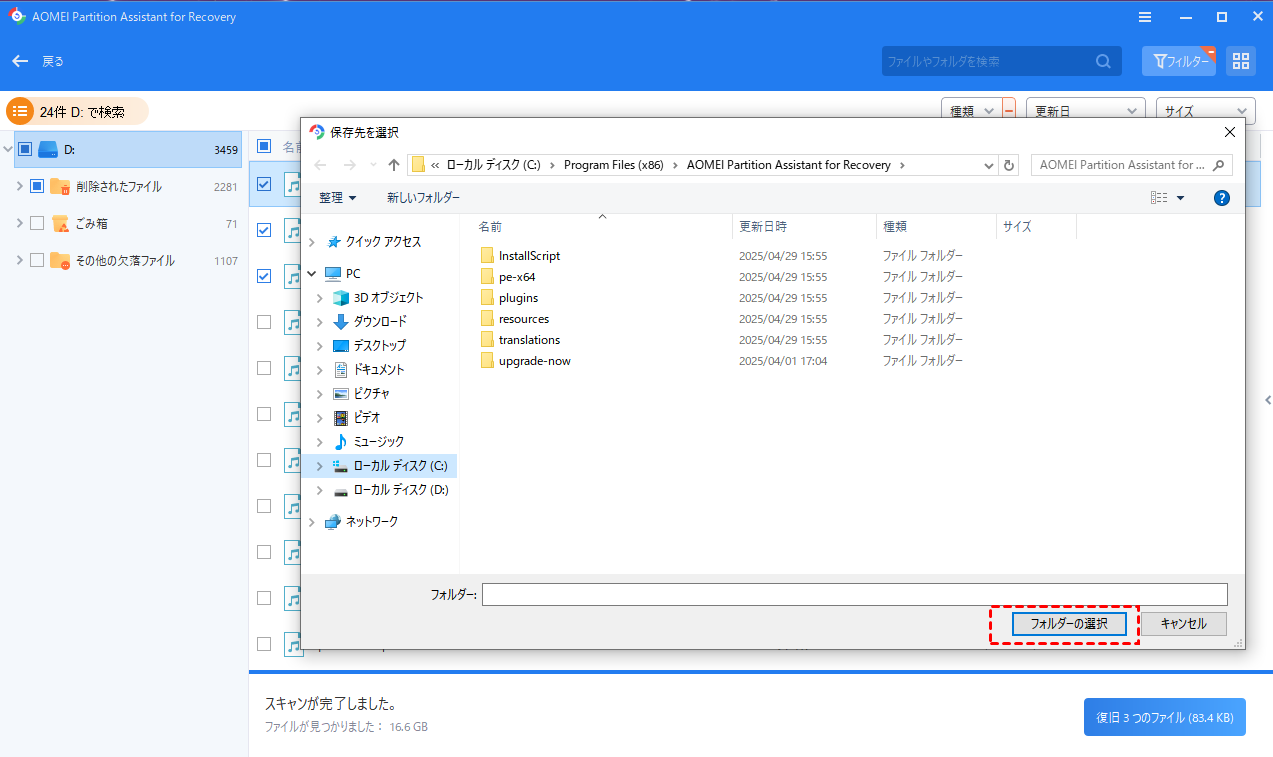1273x757 pixels.
Task: Click the back arrow in the 保存先を選択 dialog
Action: pos(320,165)
